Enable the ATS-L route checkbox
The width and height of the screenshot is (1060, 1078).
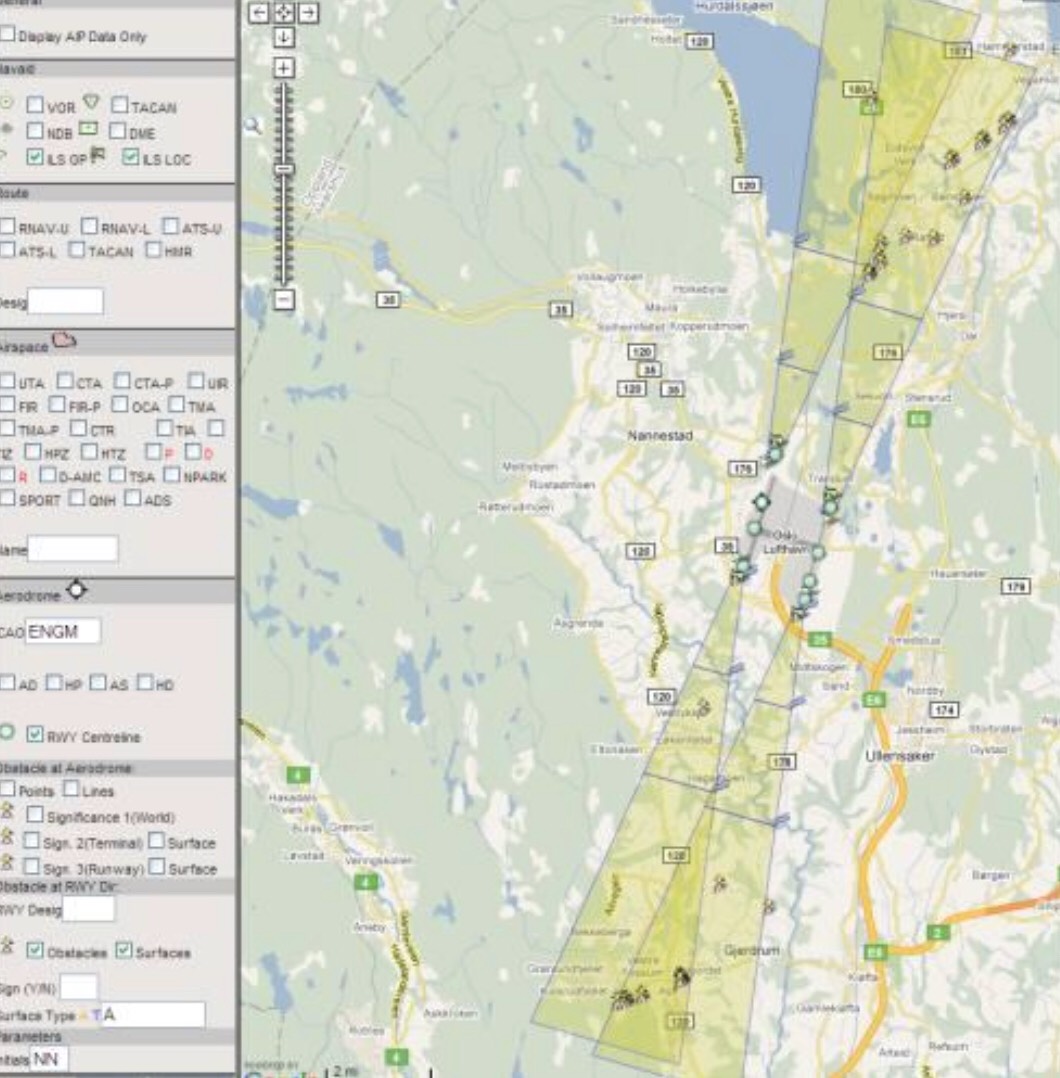[x=8, y=249]
